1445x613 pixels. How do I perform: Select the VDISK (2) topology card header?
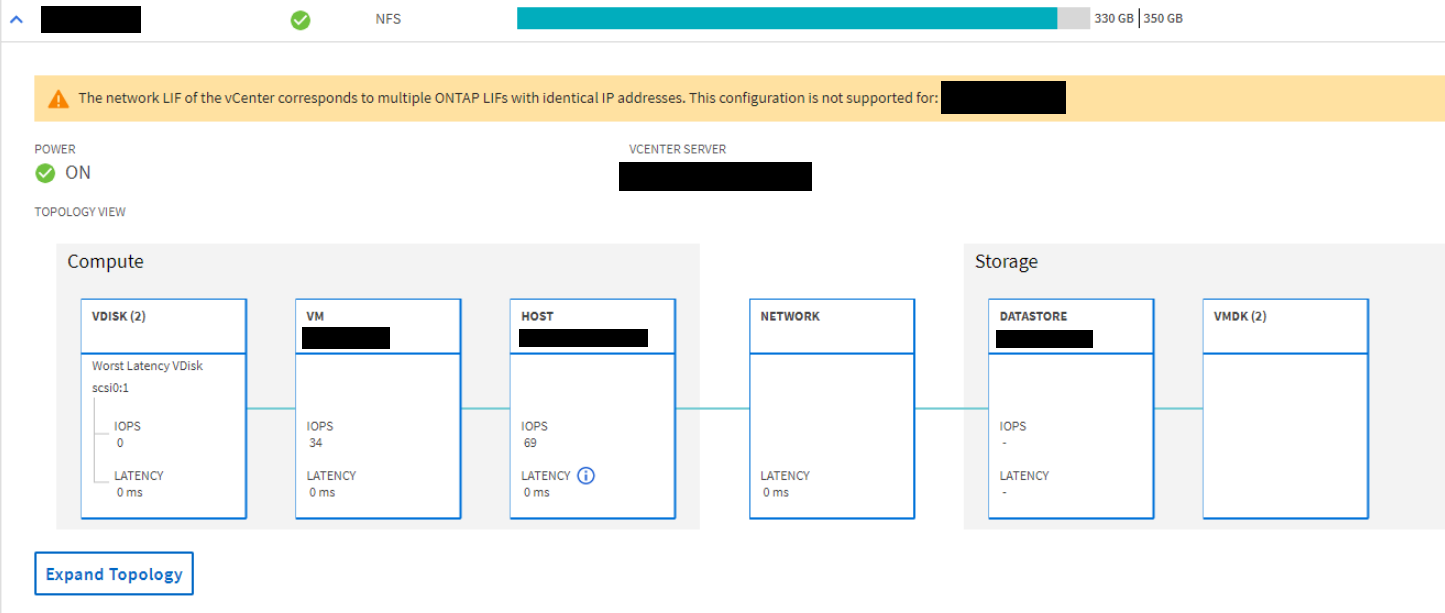[x=164, y=325]
